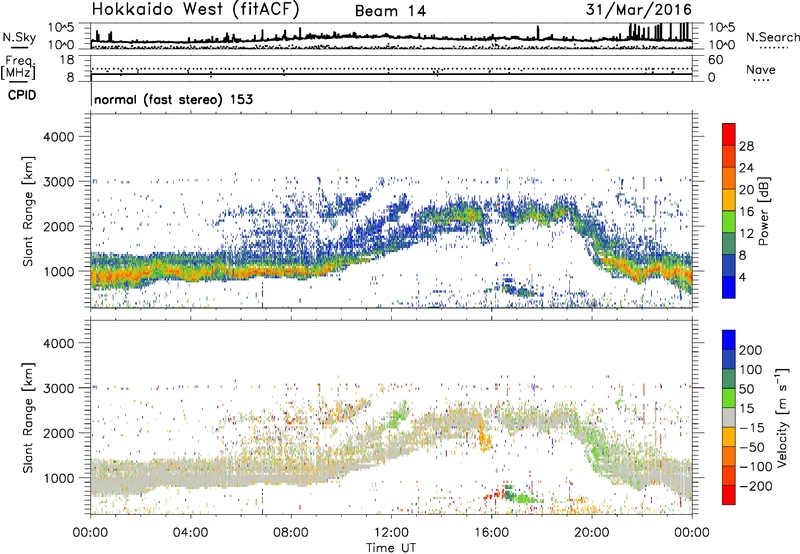This screenshot has width=800, height=554.
Task: Click the '04:00' time axis tick label
Action: [190, 533]
